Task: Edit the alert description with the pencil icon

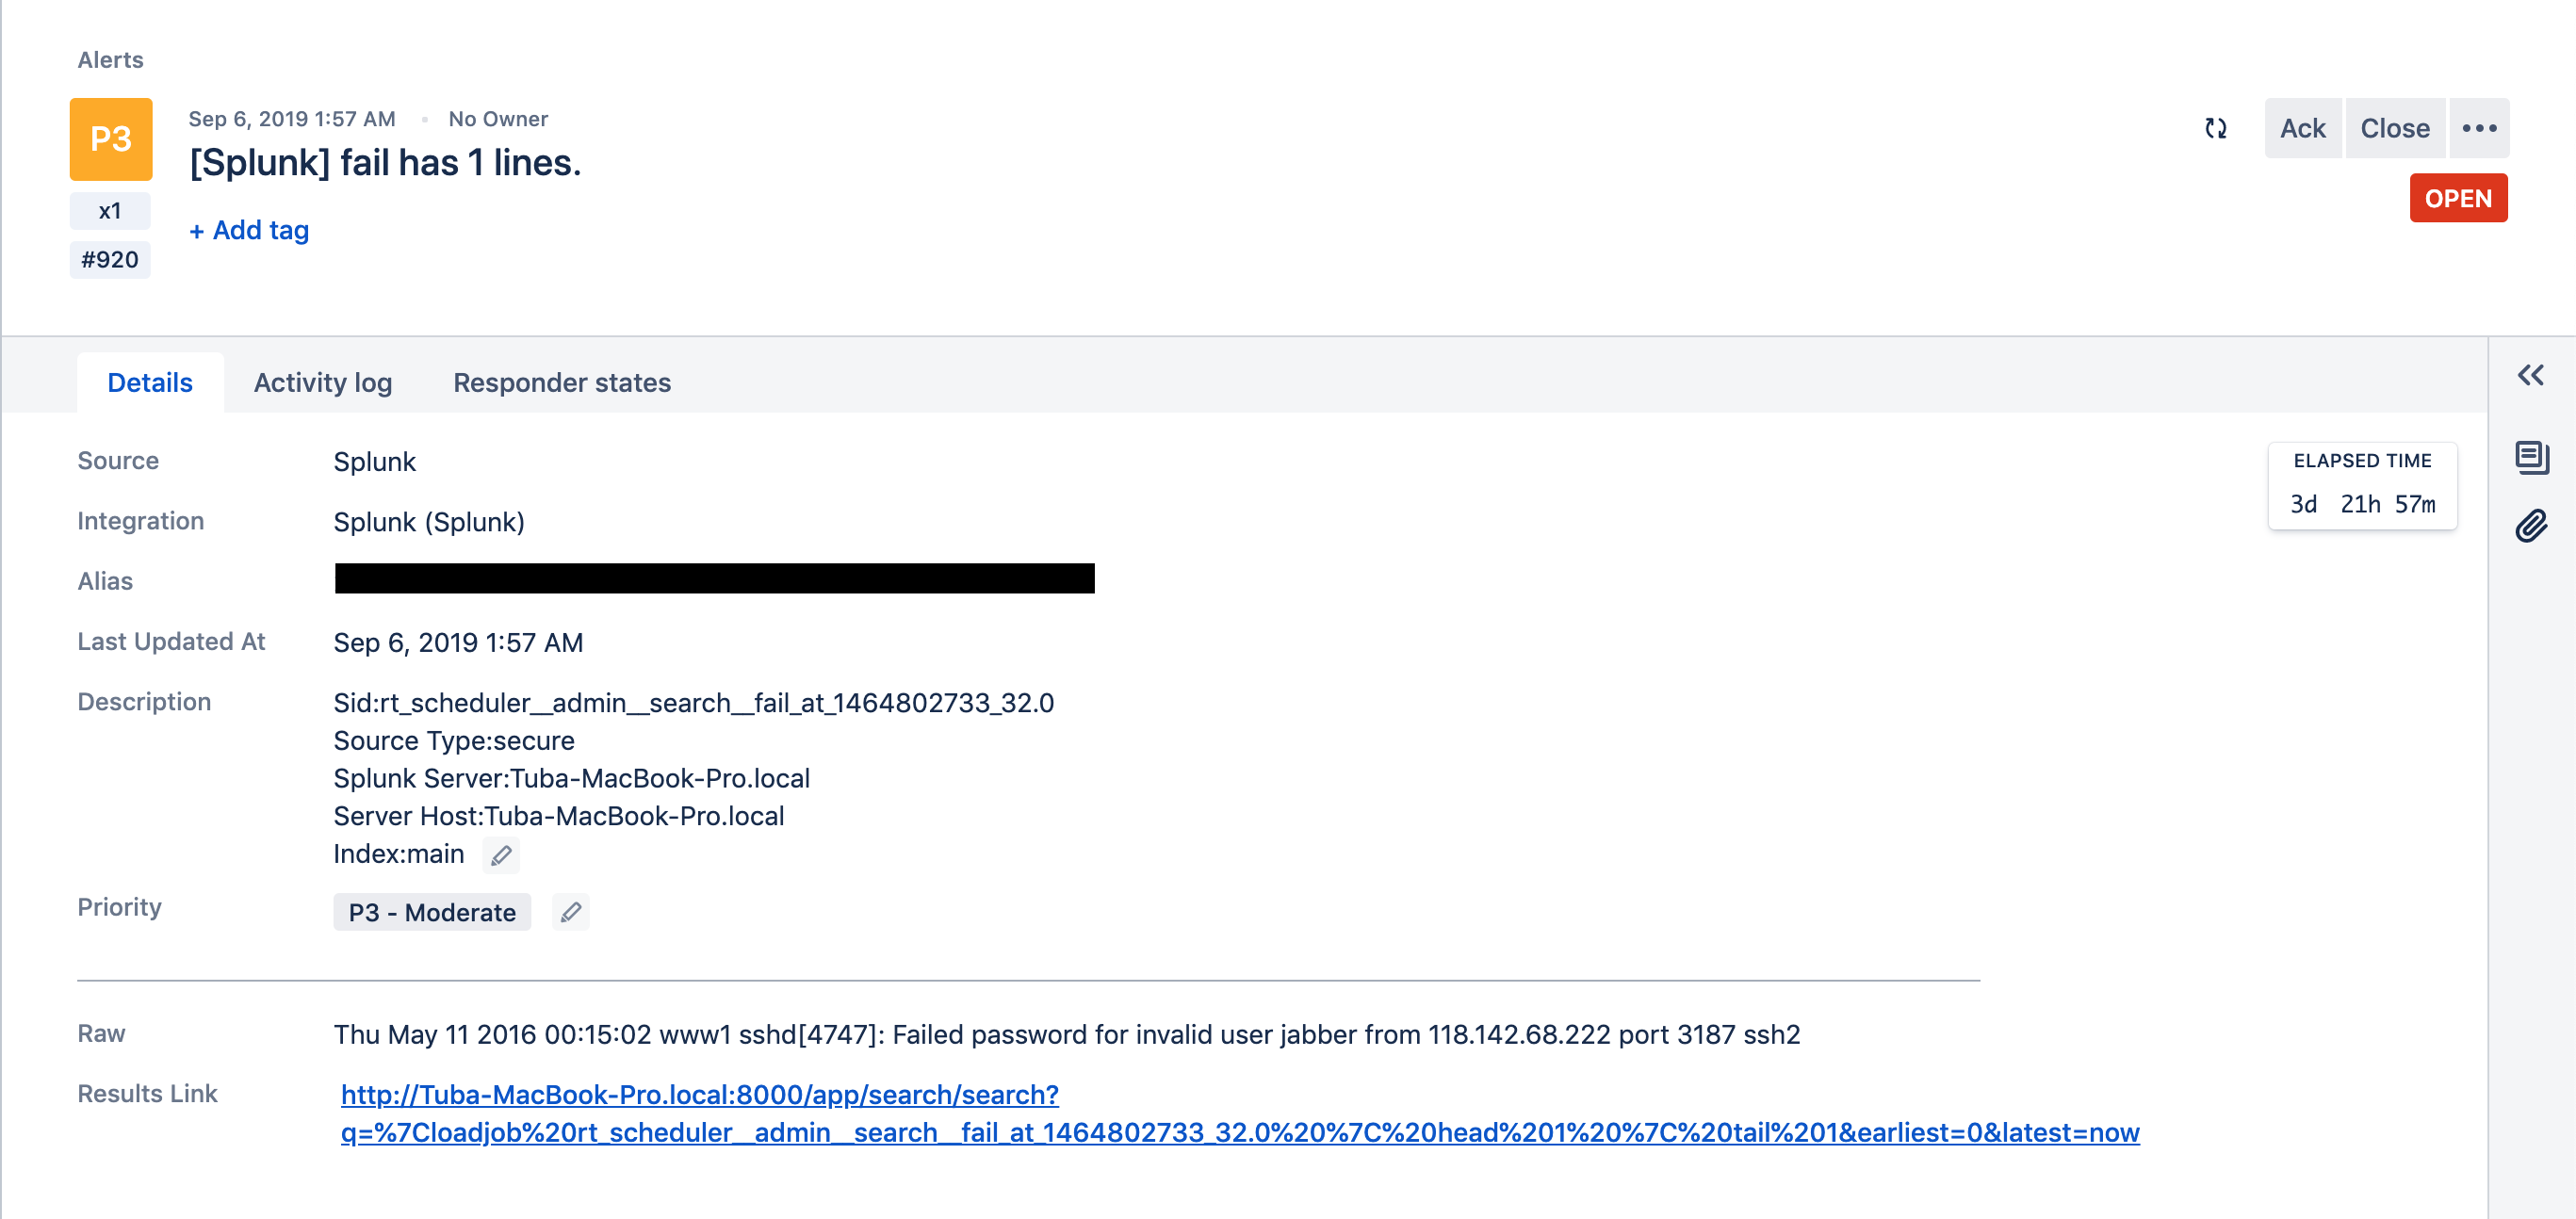Action: 502,855
